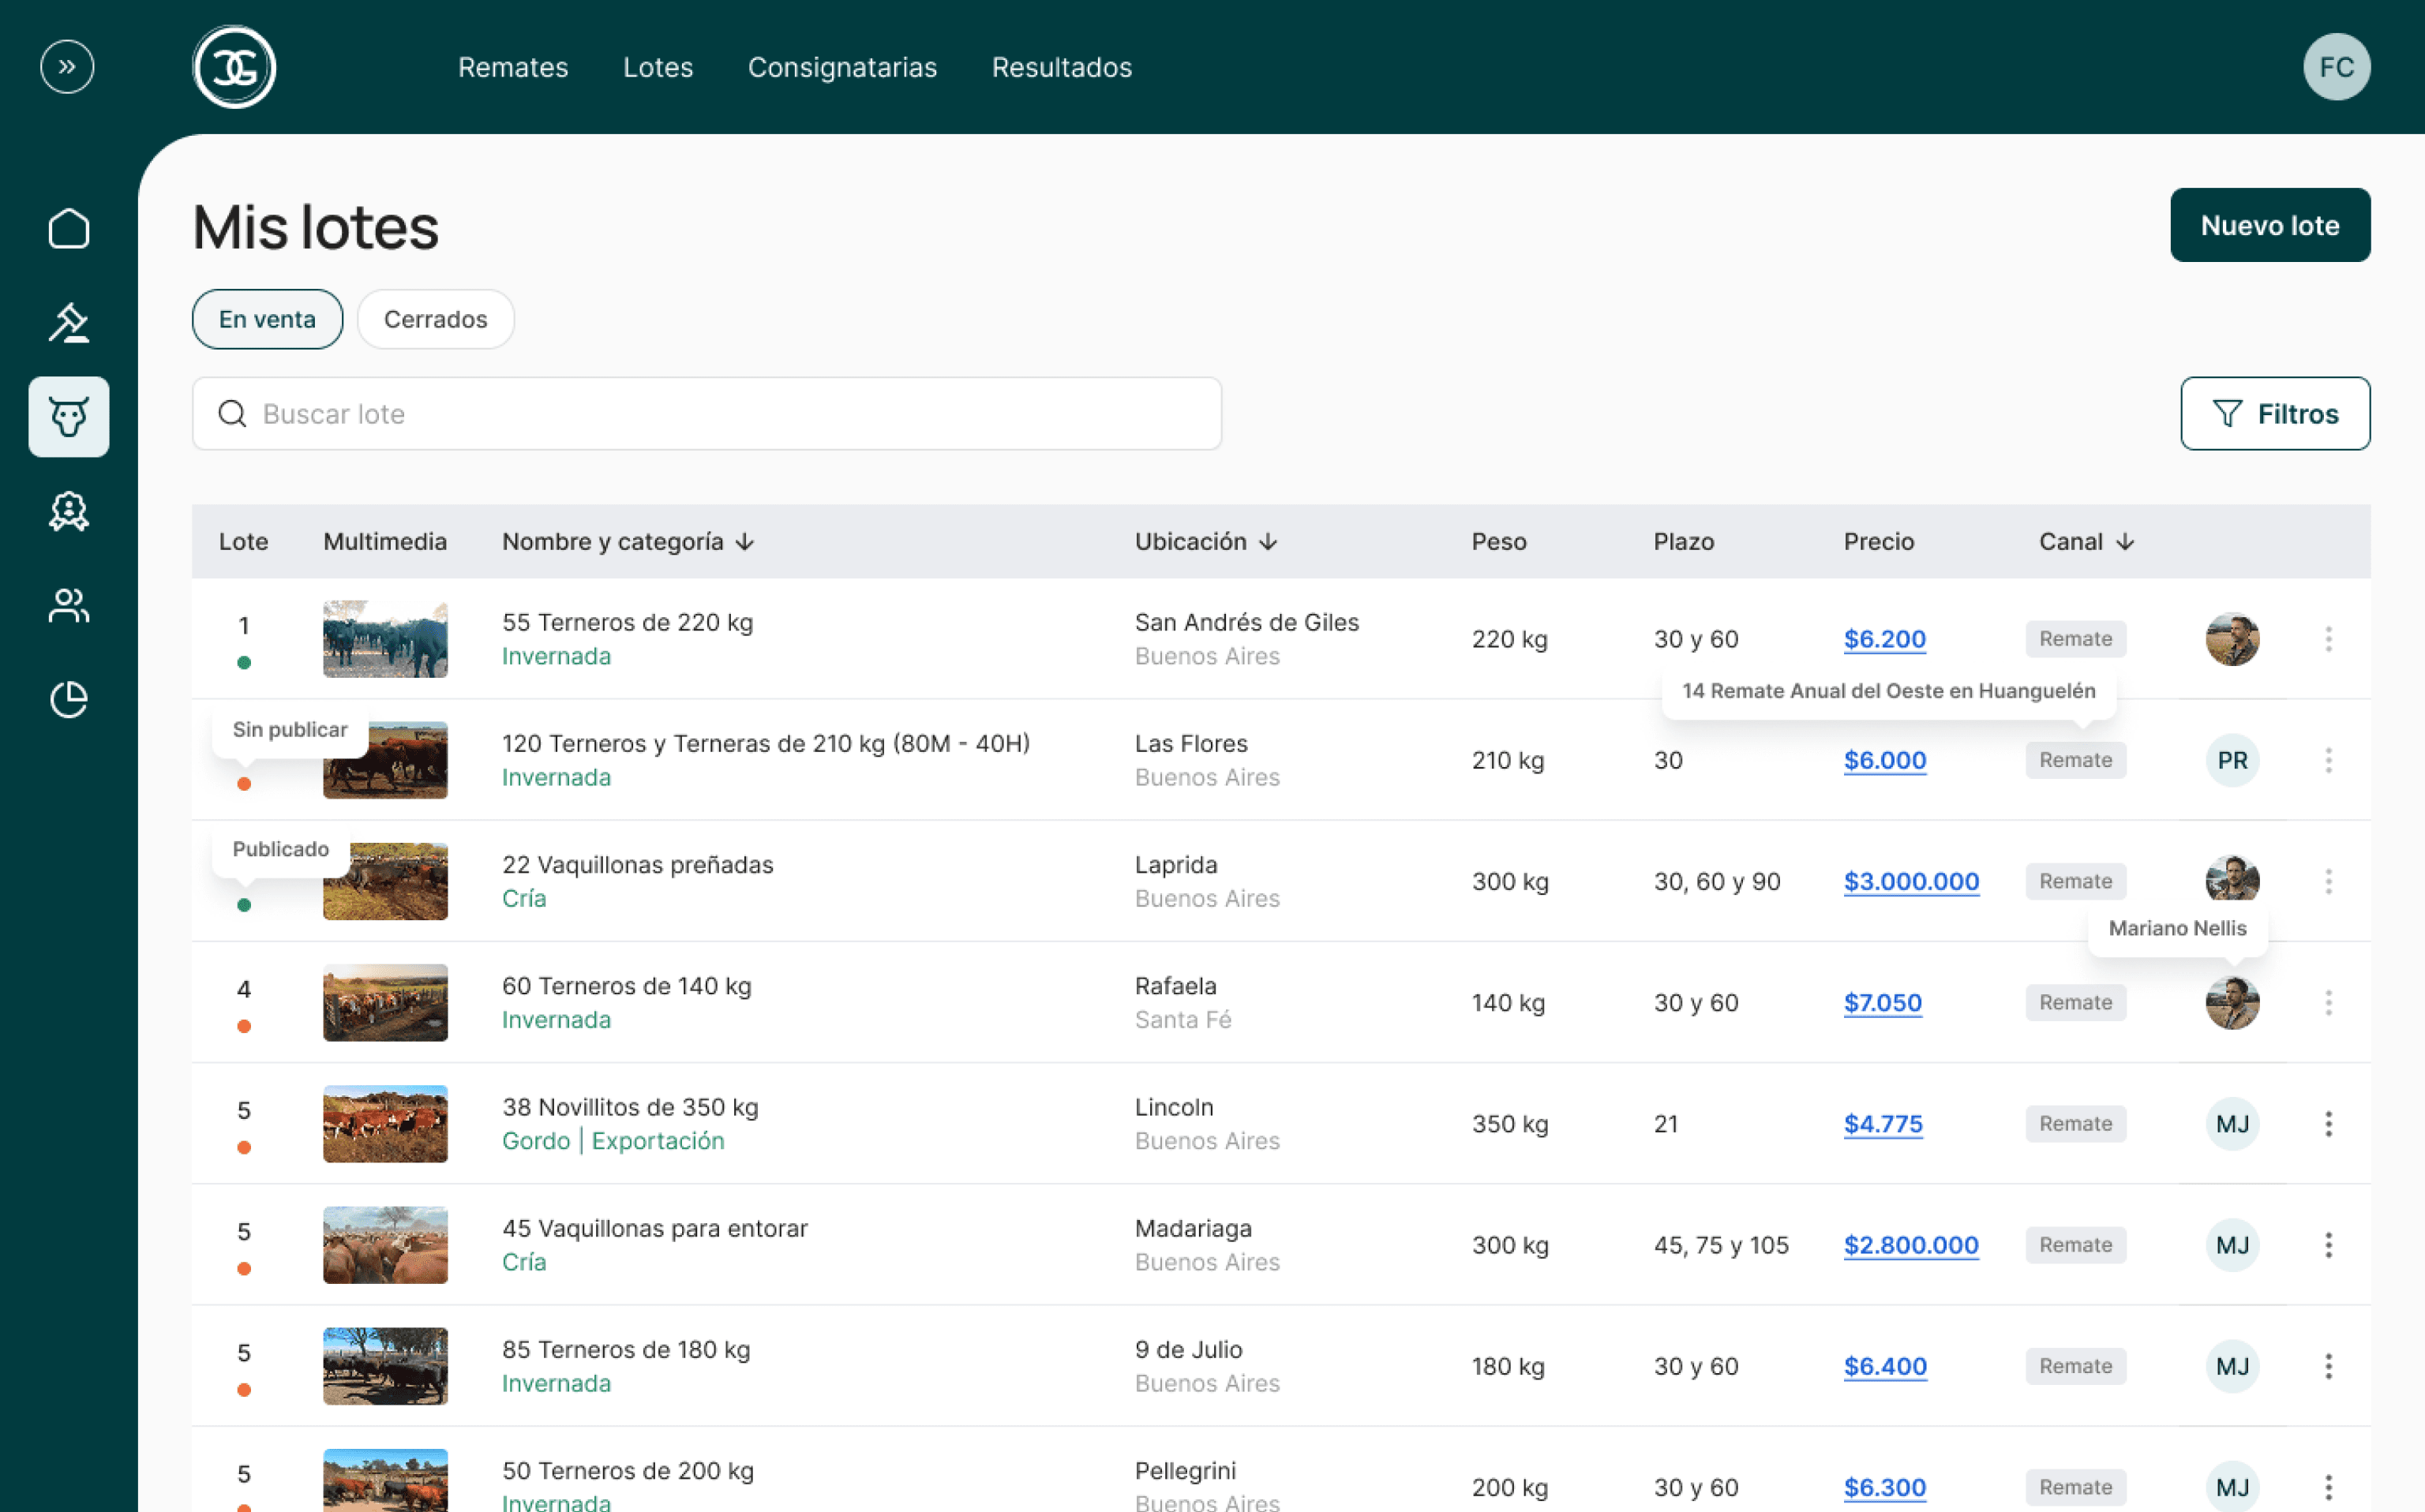2425x1512 pixels.
Task: Sort by Canal column arrow
Action: [x=2125, y=542]
